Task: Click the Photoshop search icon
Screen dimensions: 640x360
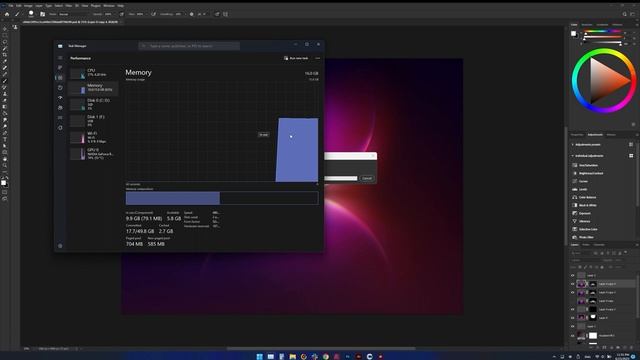Action: 624,14
